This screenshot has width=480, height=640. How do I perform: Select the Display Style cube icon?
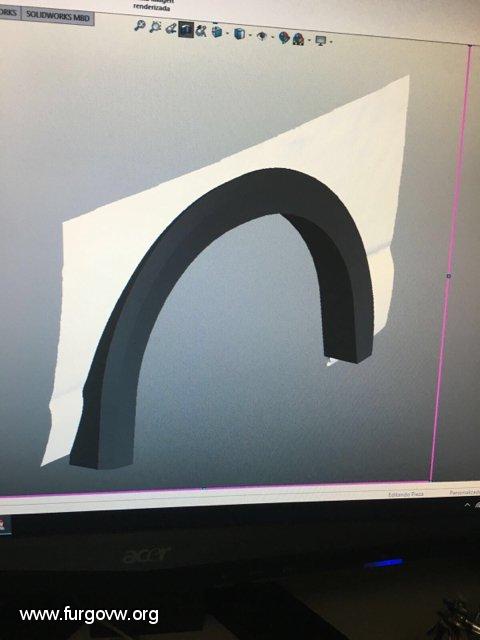point(240,33)
